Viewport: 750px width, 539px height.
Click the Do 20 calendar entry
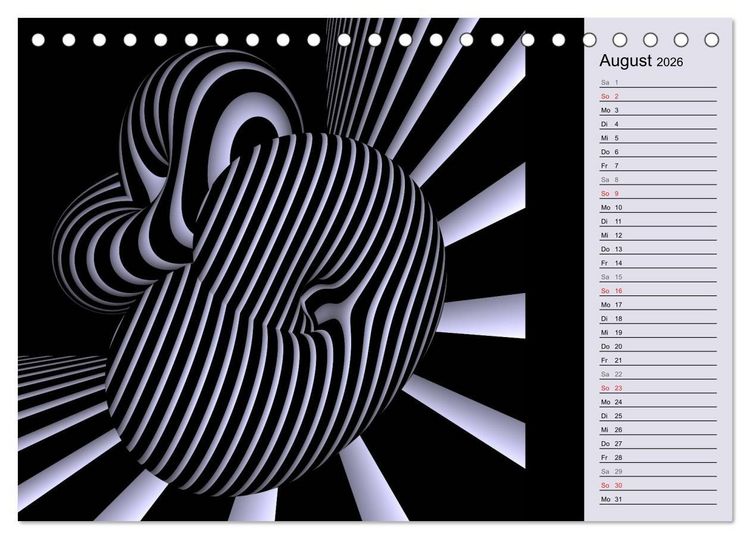click(x=659, y=346)
